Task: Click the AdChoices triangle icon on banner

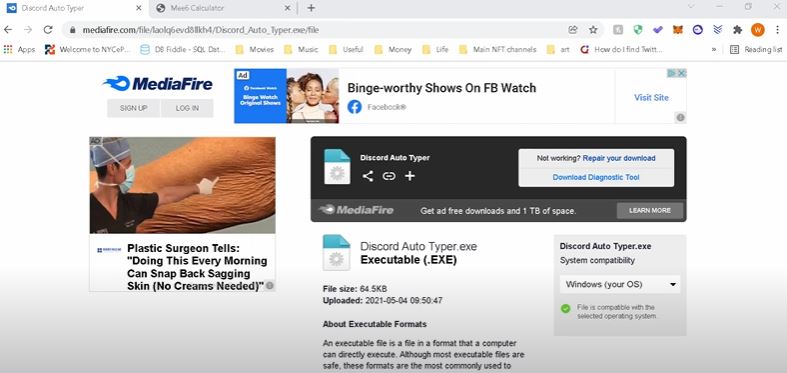Action: (x=672, y=73)
